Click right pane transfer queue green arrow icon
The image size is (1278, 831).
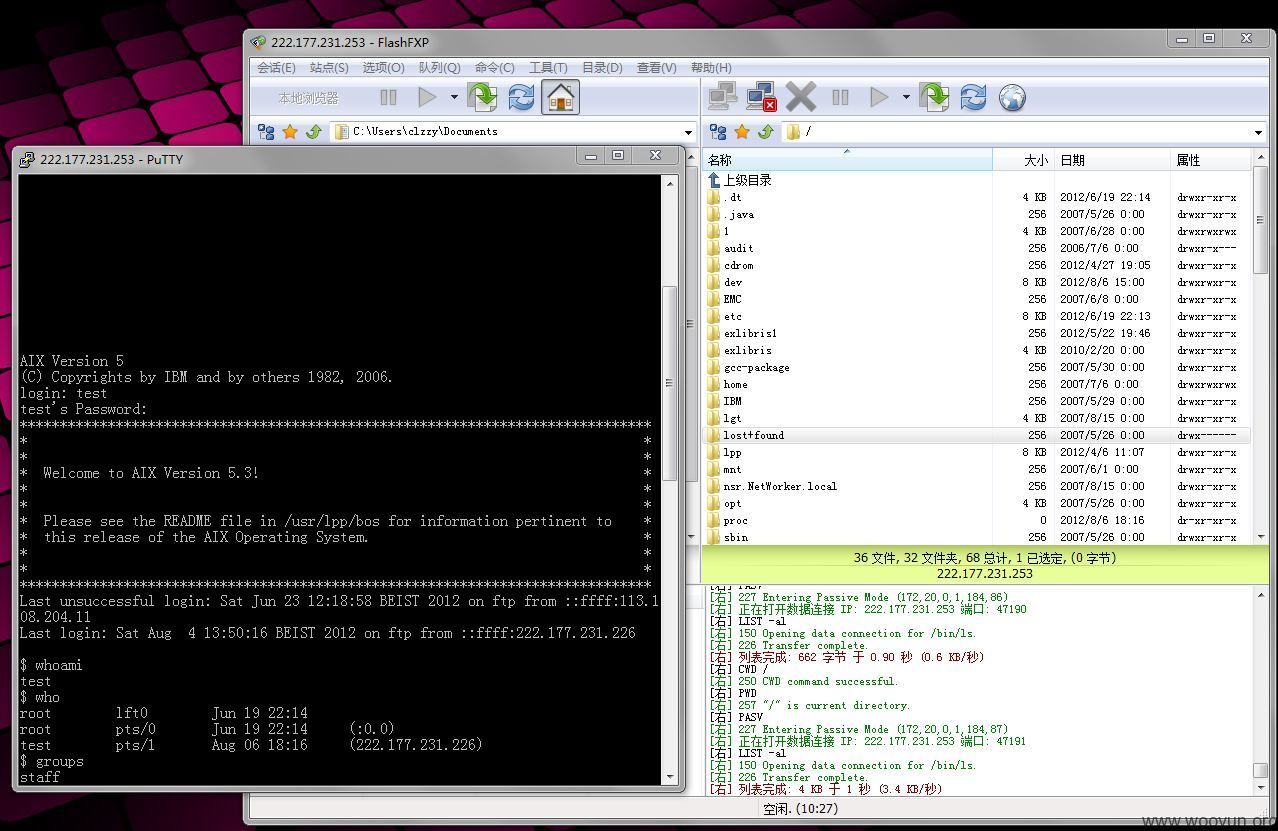pos(935,97)
